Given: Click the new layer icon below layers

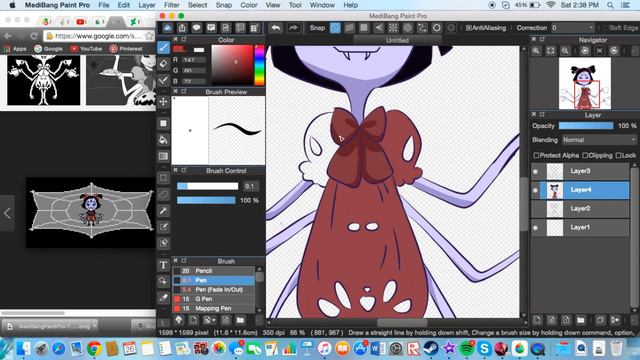Looking at the screenshot, I should pyautogui.click(x=537, y=320).
